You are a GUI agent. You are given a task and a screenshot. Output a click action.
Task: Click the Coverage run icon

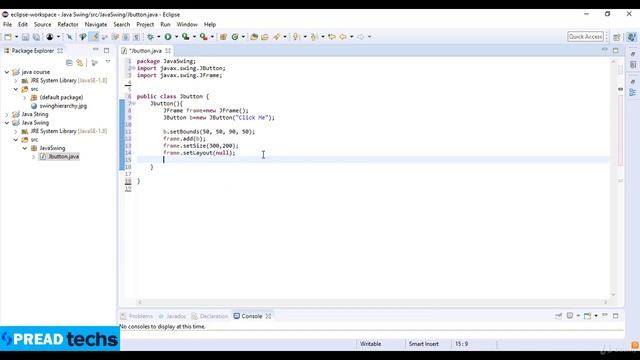pos(186,37)
